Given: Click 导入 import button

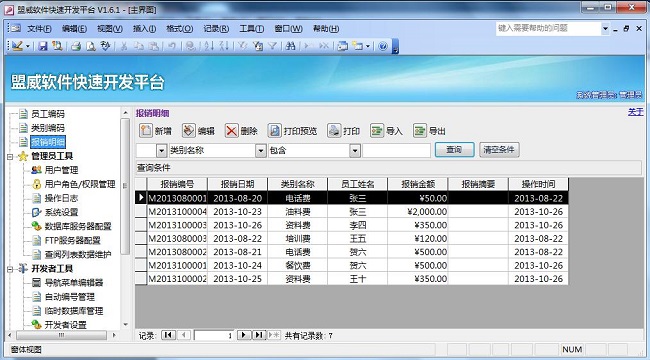Looking at the screenshot, I should click(x=386, y=131).
